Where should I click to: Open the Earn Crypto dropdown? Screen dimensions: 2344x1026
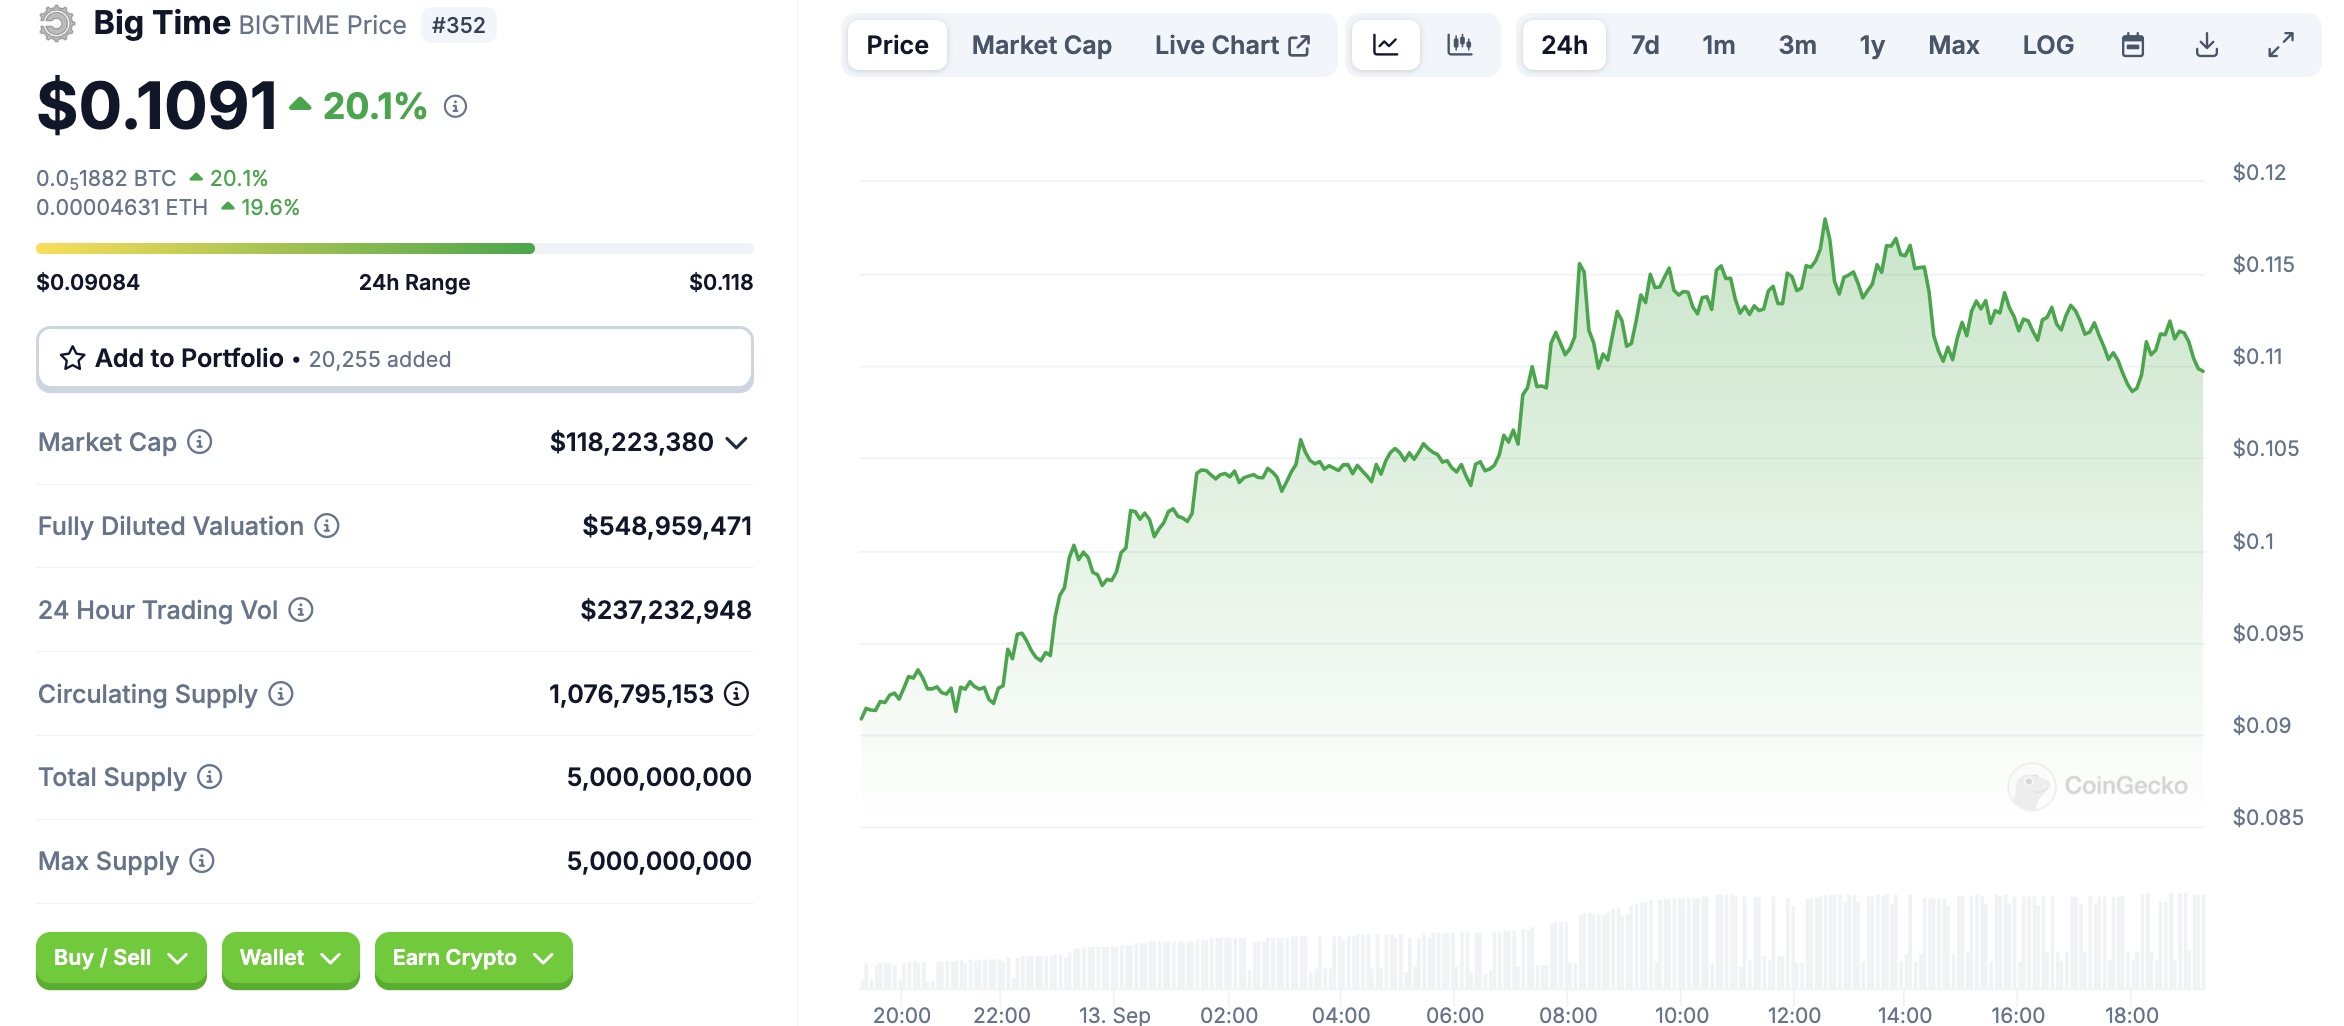click(x=473, y=958)
